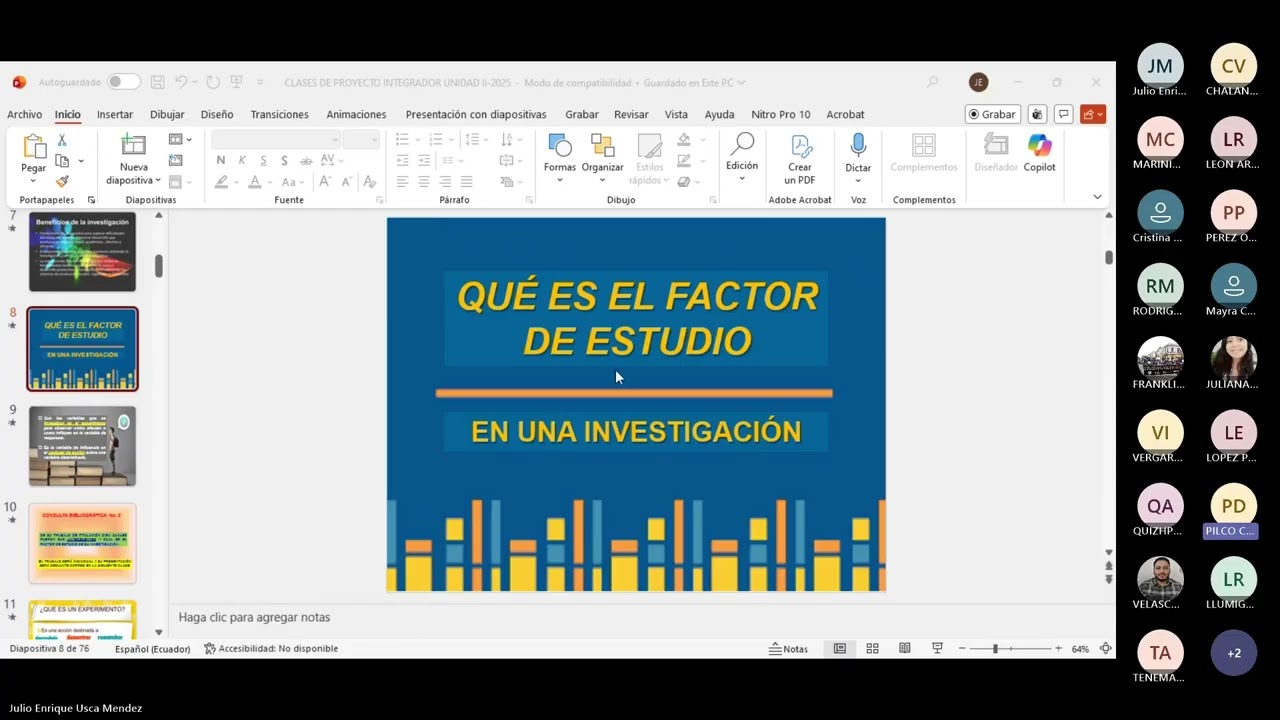Click the Format Painter brush icon
Viewport: 1280px width, 720px height.
tap(62, 182)
